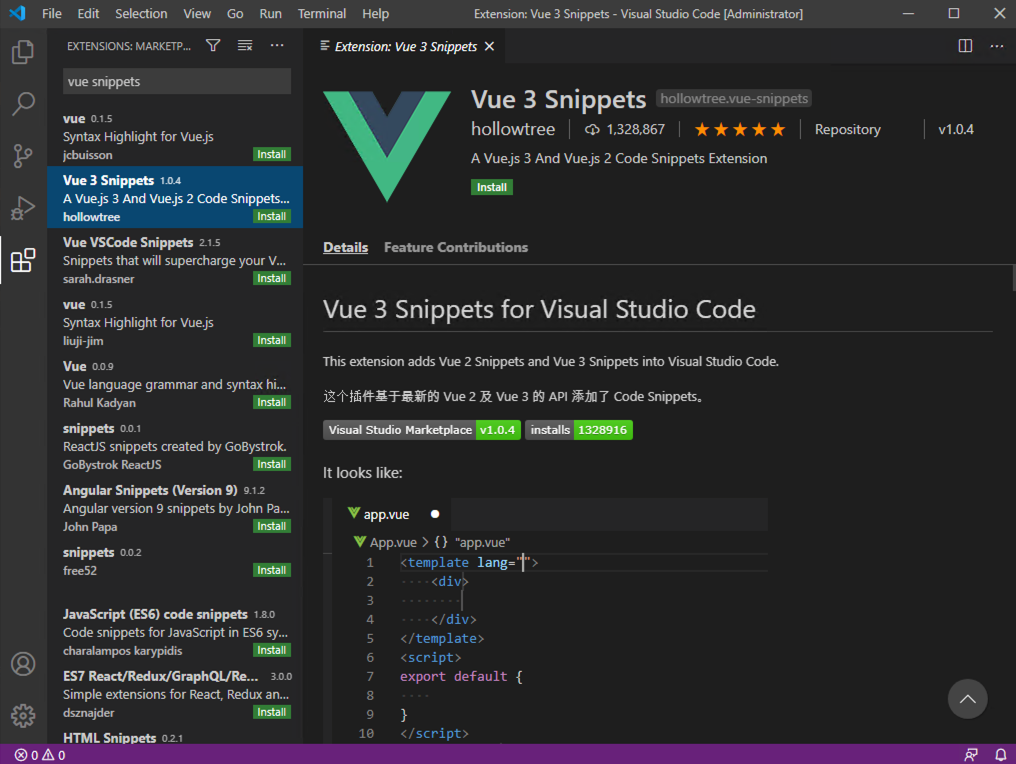Open the notifications bell in status bar
The image size is (1016, 764).
[1001, 755]
